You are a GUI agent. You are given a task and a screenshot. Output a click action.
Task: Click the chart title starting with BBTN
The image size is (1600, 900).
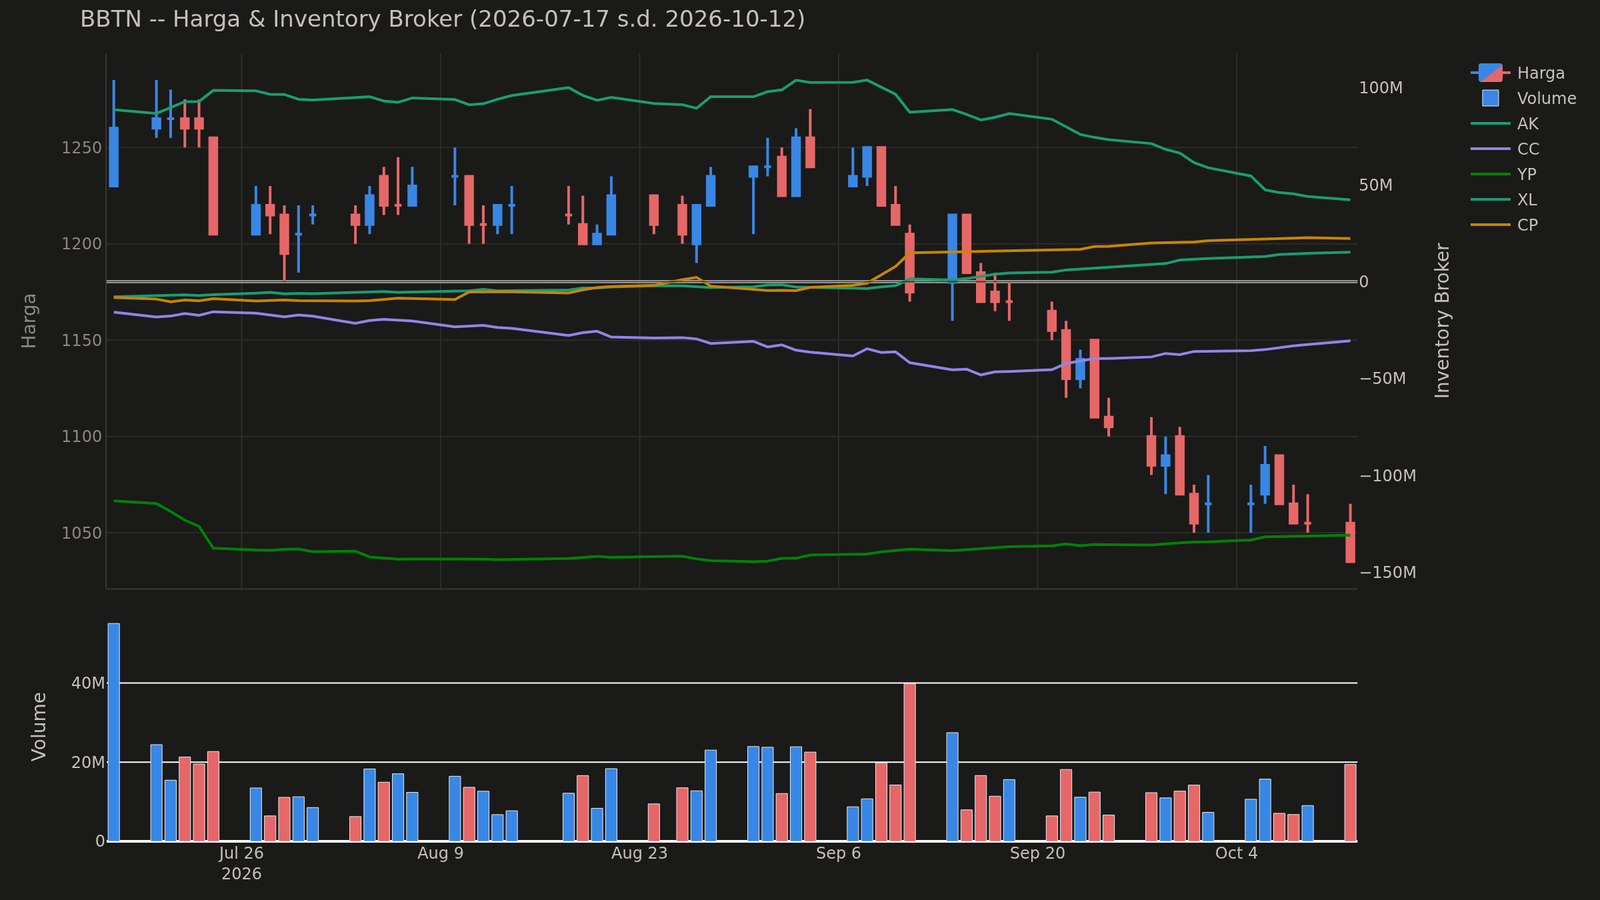pos(442,19)
